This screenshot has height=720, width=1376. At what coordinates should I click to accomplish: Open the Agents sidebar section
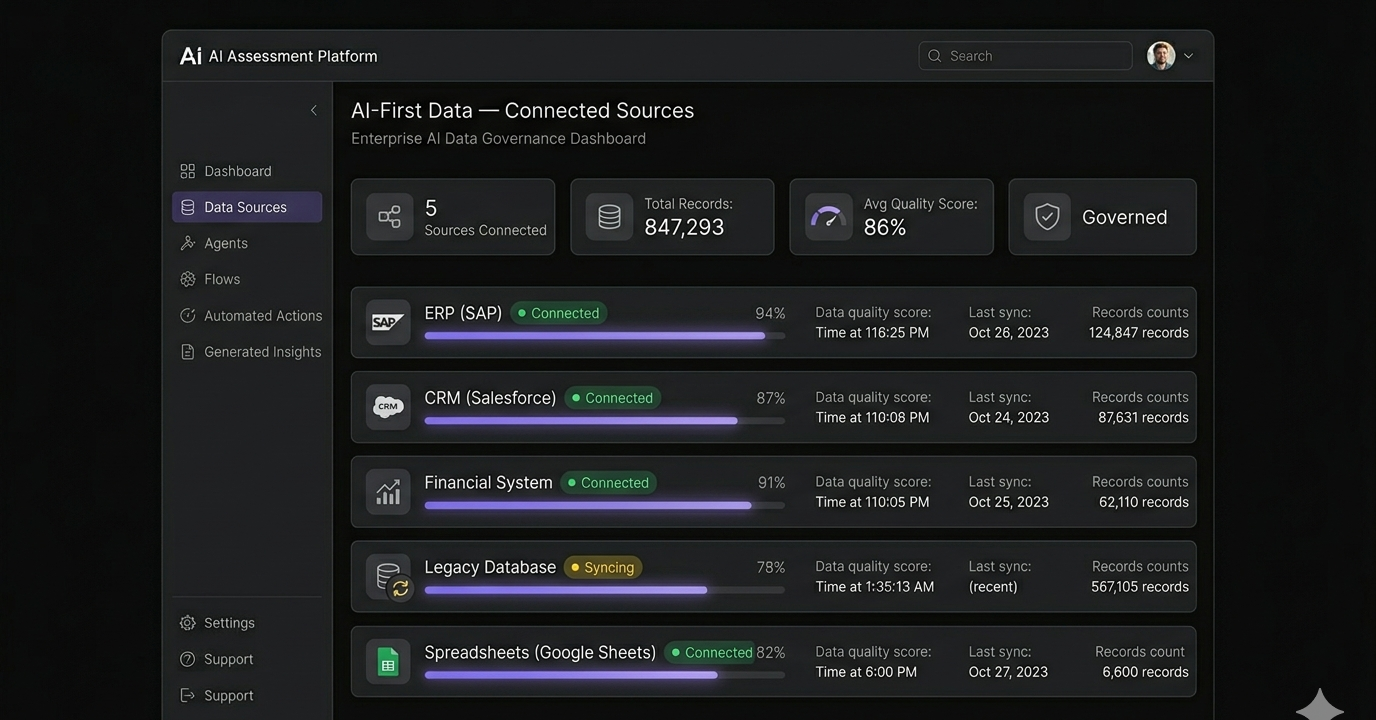[x=225, y=243]
